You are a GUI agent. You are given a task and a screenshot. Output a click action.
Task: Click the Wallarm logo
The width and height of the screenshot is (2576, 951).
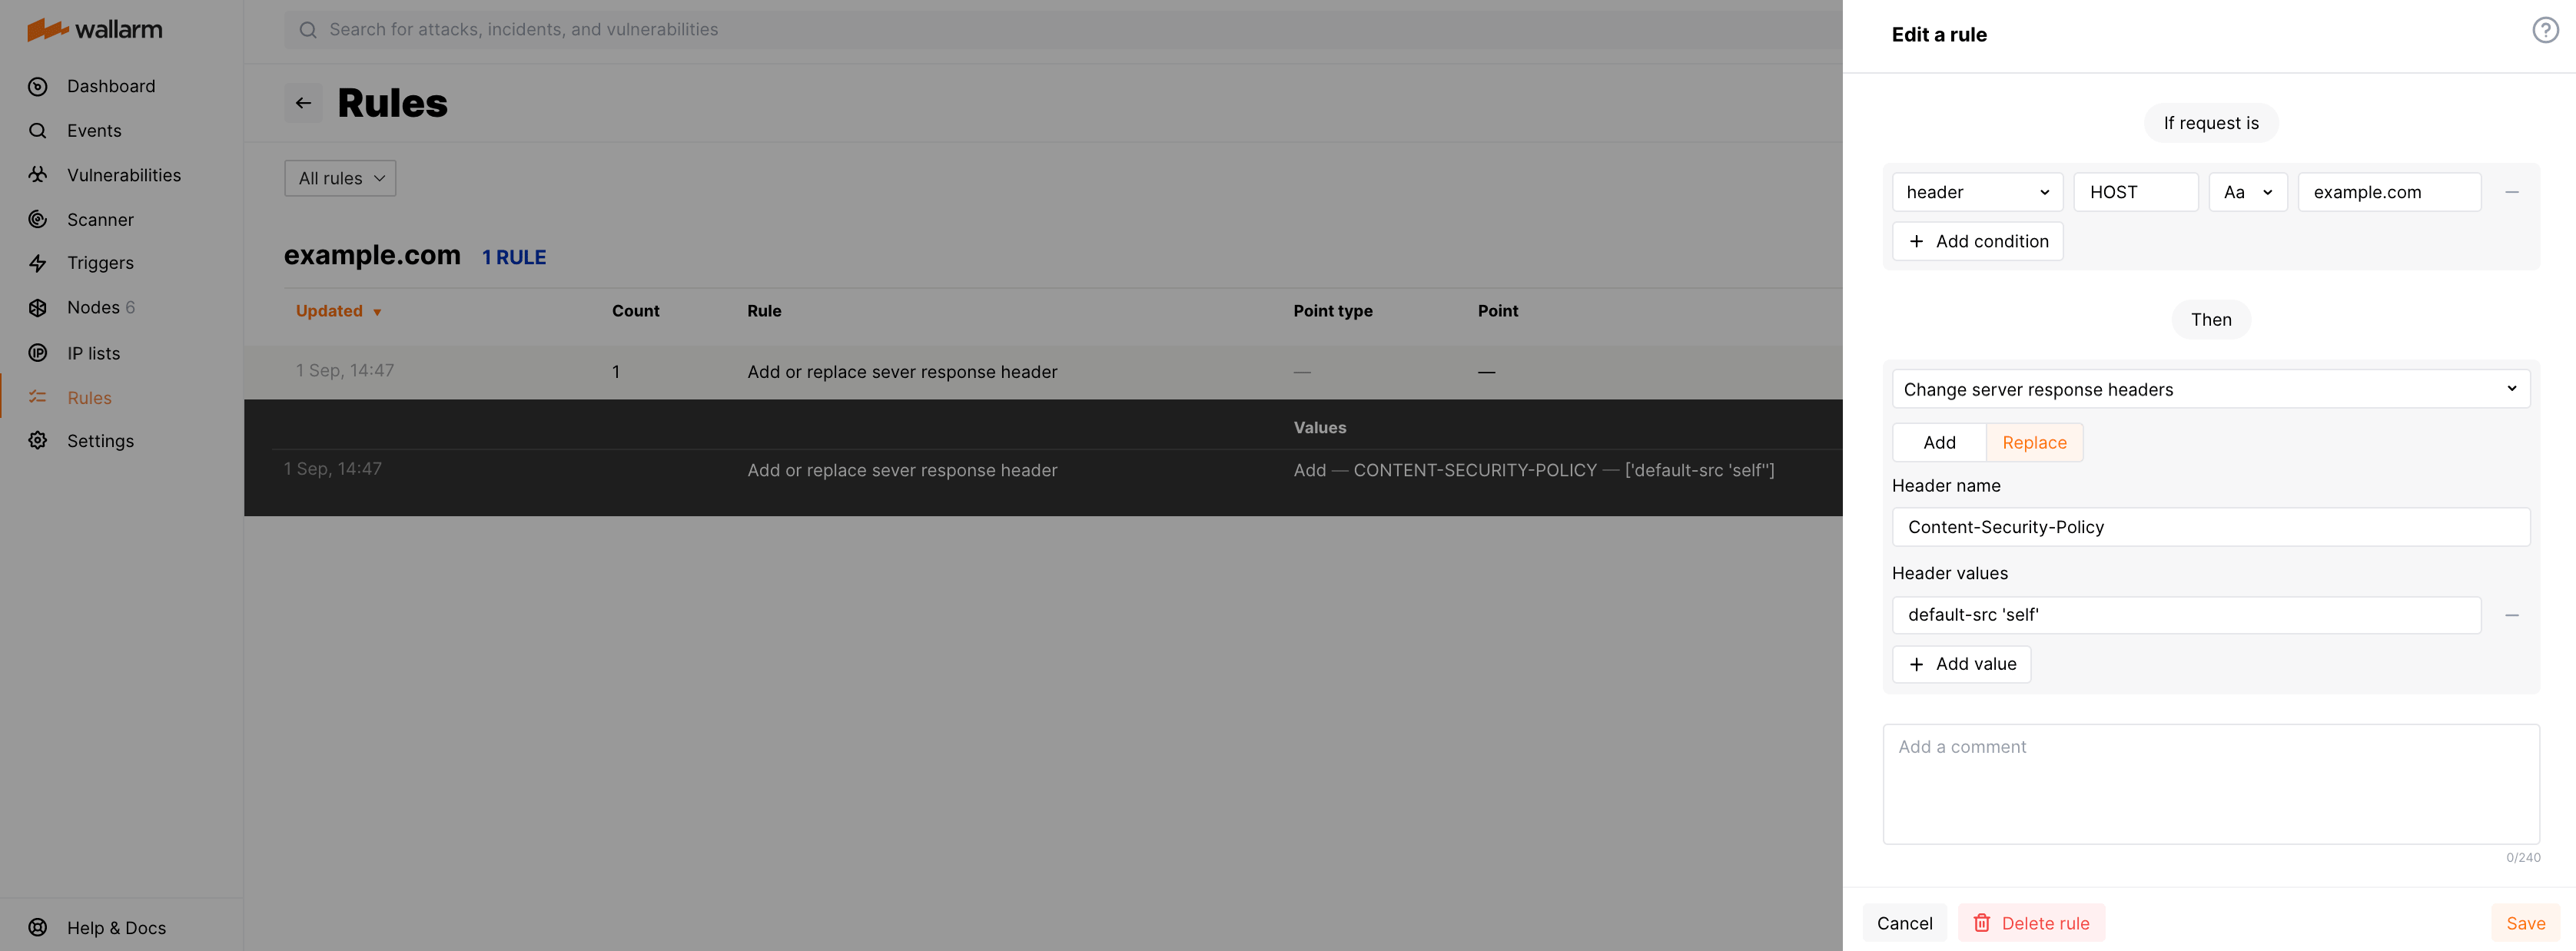pos(95,29)
